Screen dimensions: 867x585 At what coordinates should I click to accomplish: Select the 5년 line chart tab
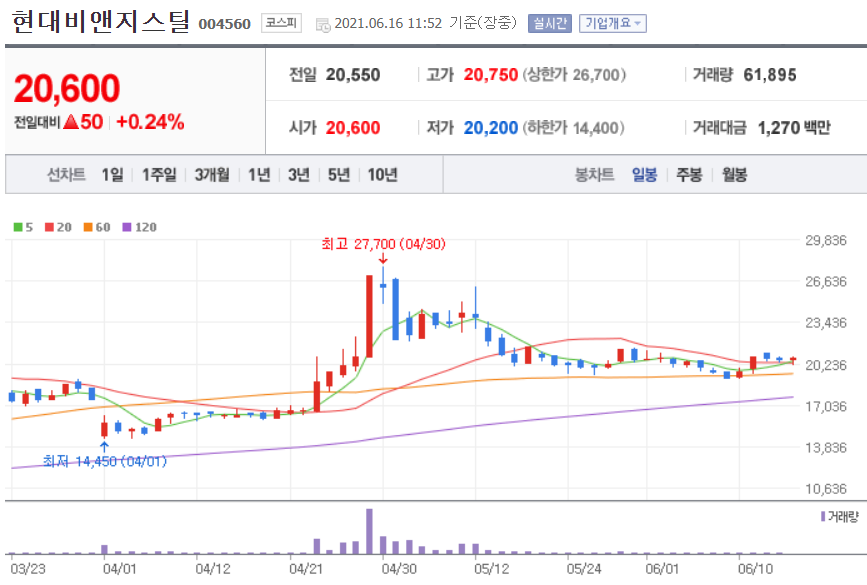coord(339,175)
